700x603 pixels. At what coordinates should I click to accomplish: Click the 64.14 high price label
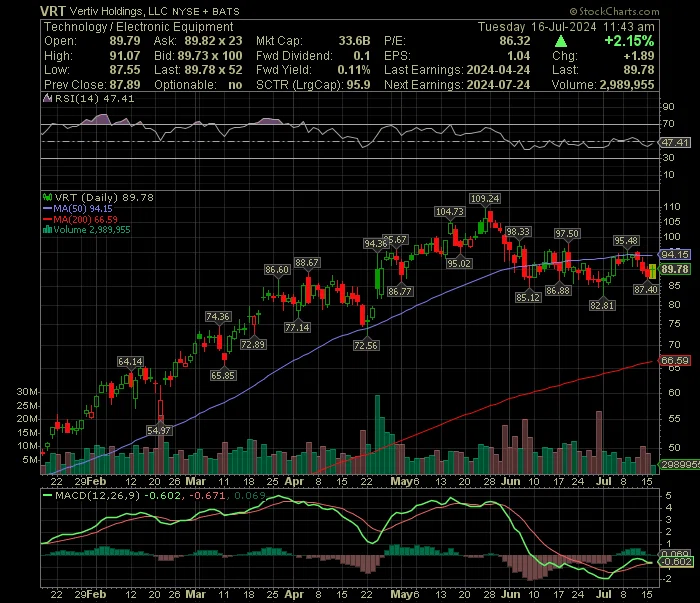130,362
